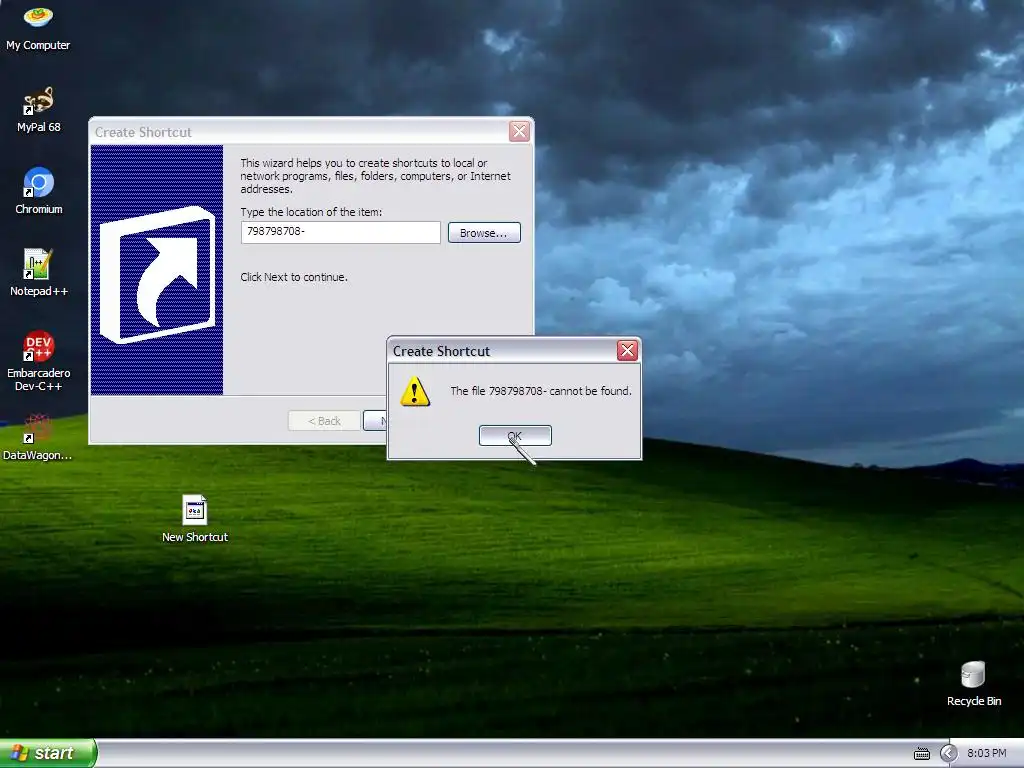Click the shortcut arrow wizard image

[157, 270]
